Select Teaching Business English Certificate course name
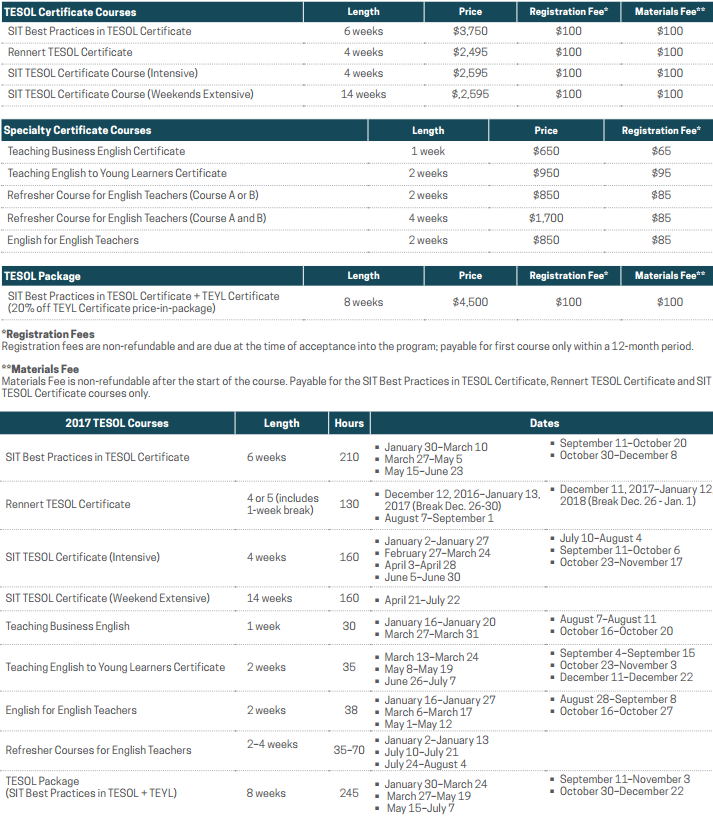This screenshot has width=713, height=818. 96,151
